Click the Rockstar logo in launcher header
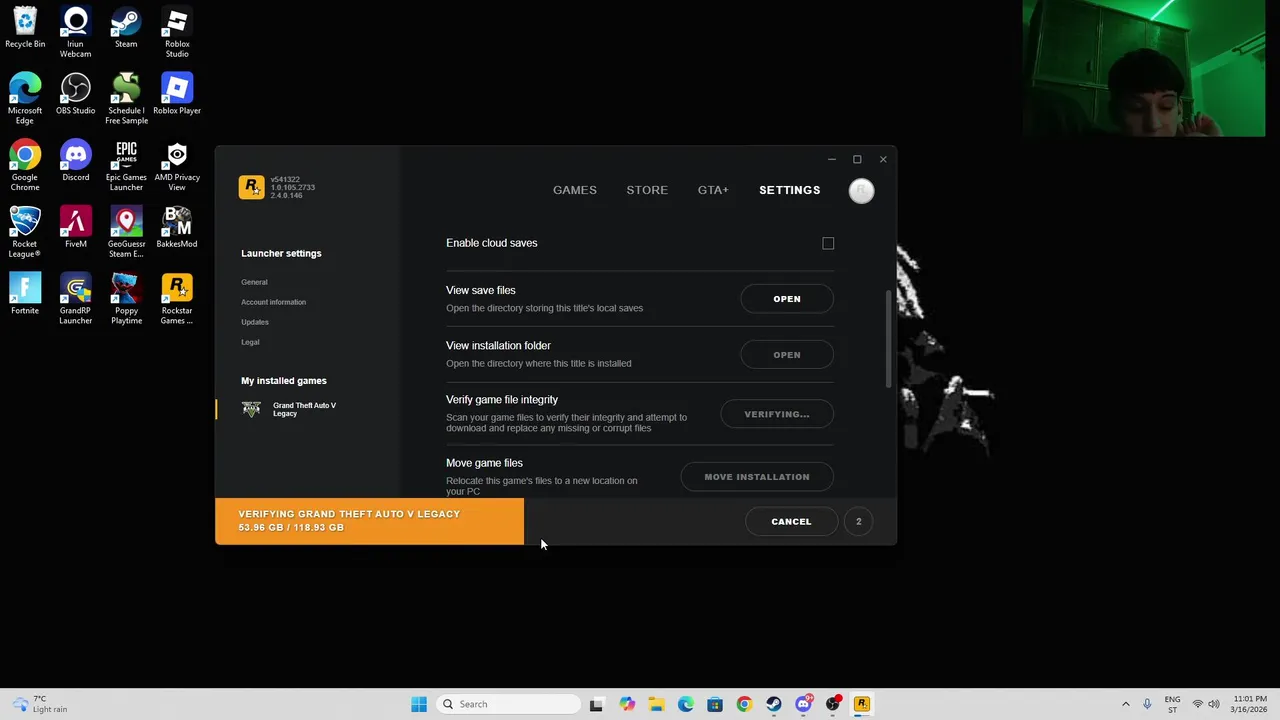The width and height of the screenshot is (1280, 720). [x=251, y=187]
